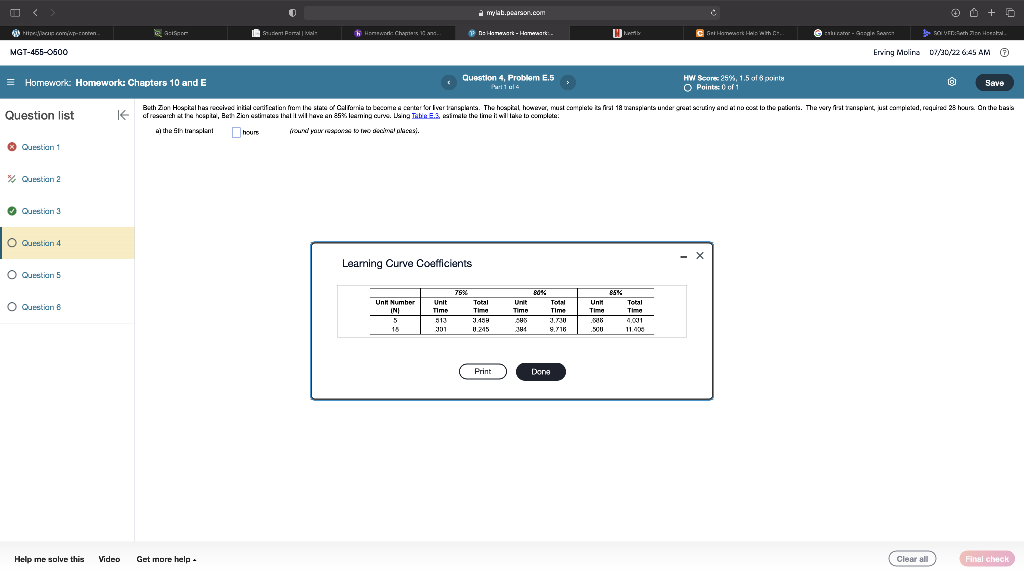Image resolution: width=1024 pixels, height=576 pixels.
Task: Reload the mylab.pearson.com page
Action: [713, 12]
